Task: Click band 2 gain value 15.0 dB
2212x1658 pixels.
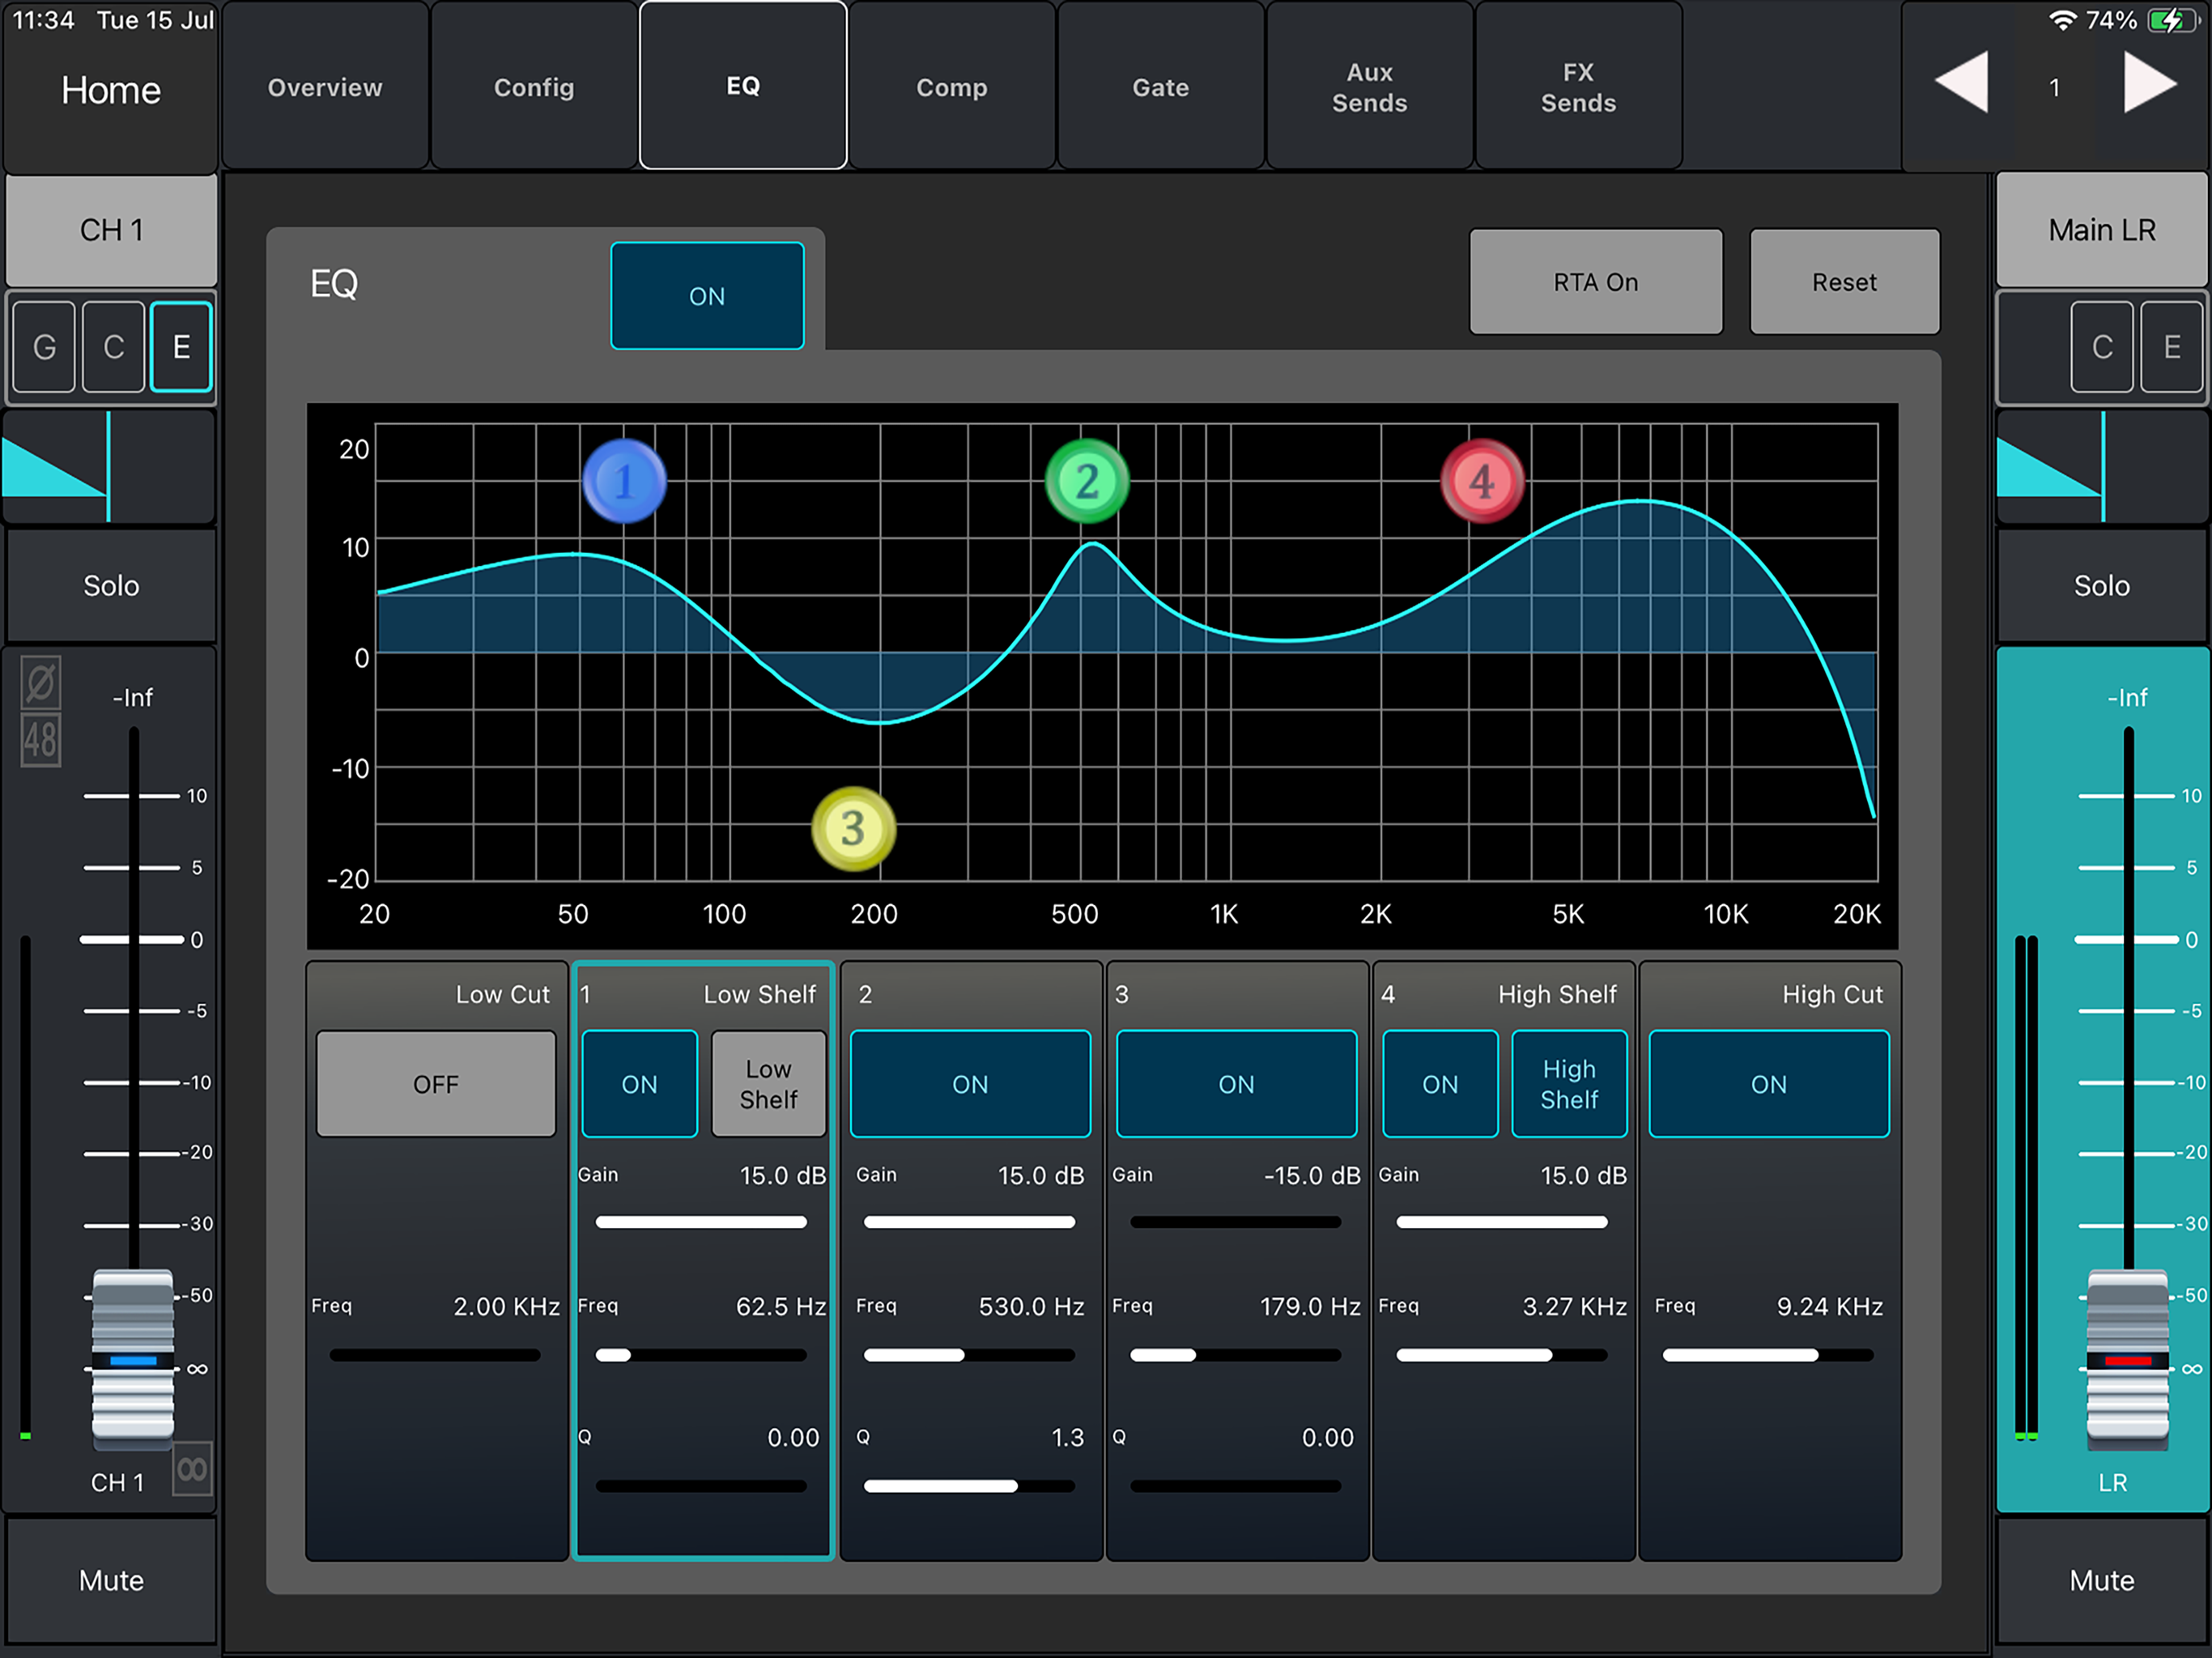Action: coord(1041,1176)
